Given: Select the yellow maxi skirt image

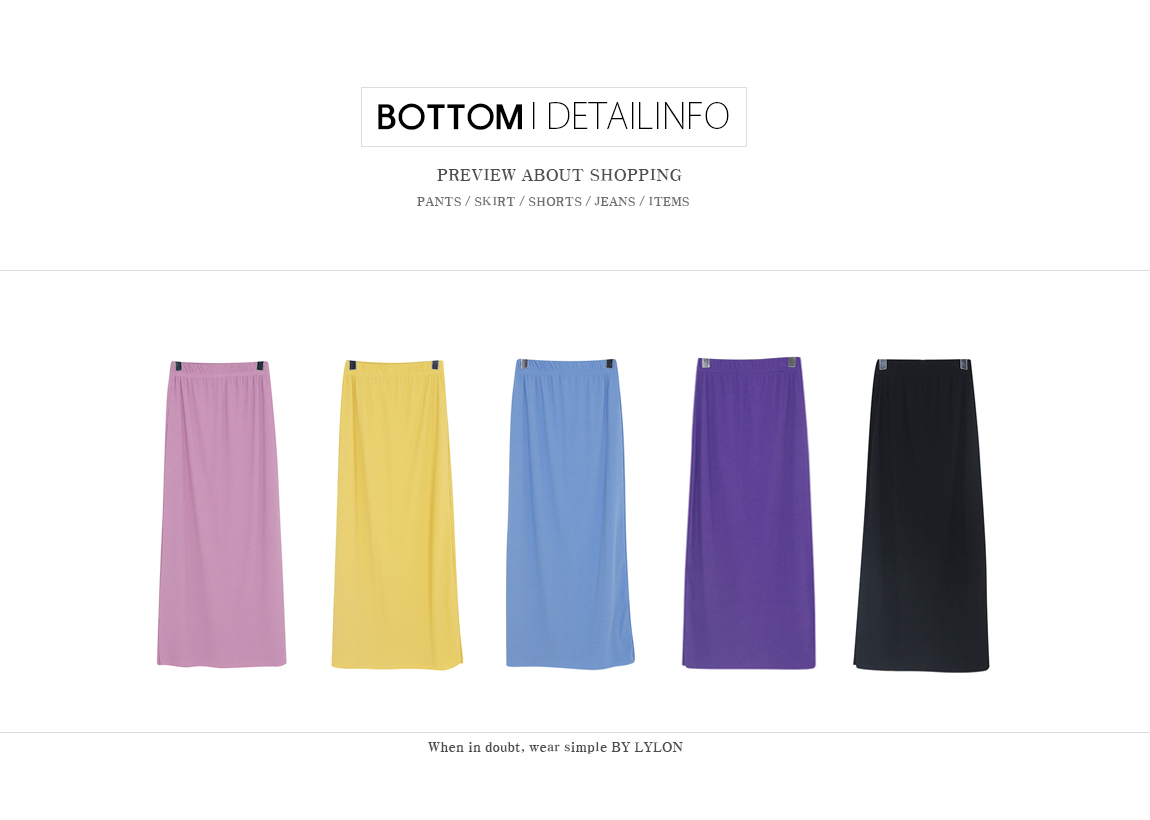Looking at the screenshot, I should click(x=397, y=514).
